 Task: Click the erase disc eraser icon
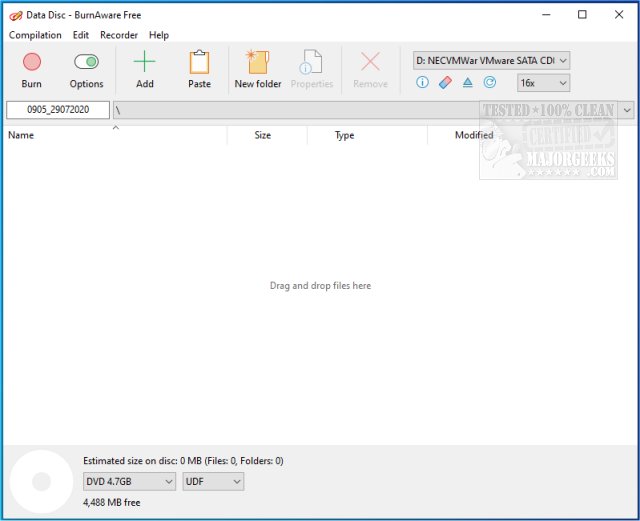pos(445,82)
